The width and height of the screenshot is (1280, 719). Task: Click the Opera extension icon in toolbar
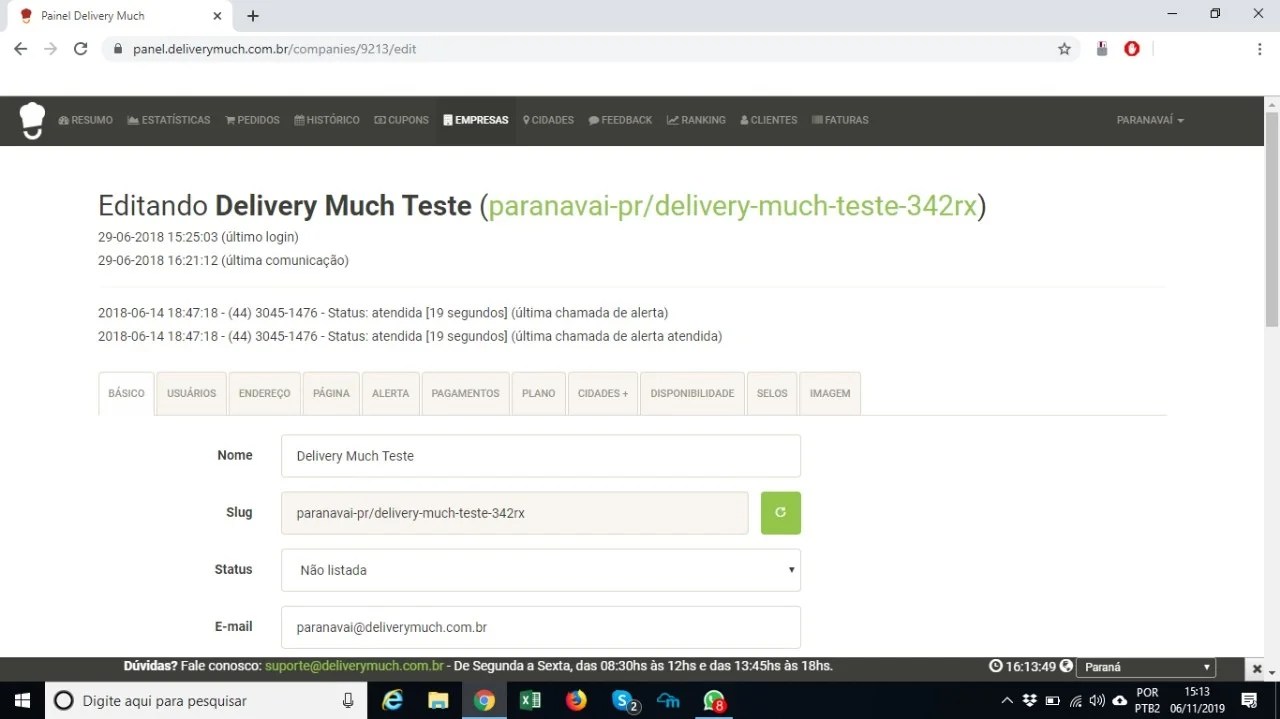pyautogui.click(x=1132, y=48)
